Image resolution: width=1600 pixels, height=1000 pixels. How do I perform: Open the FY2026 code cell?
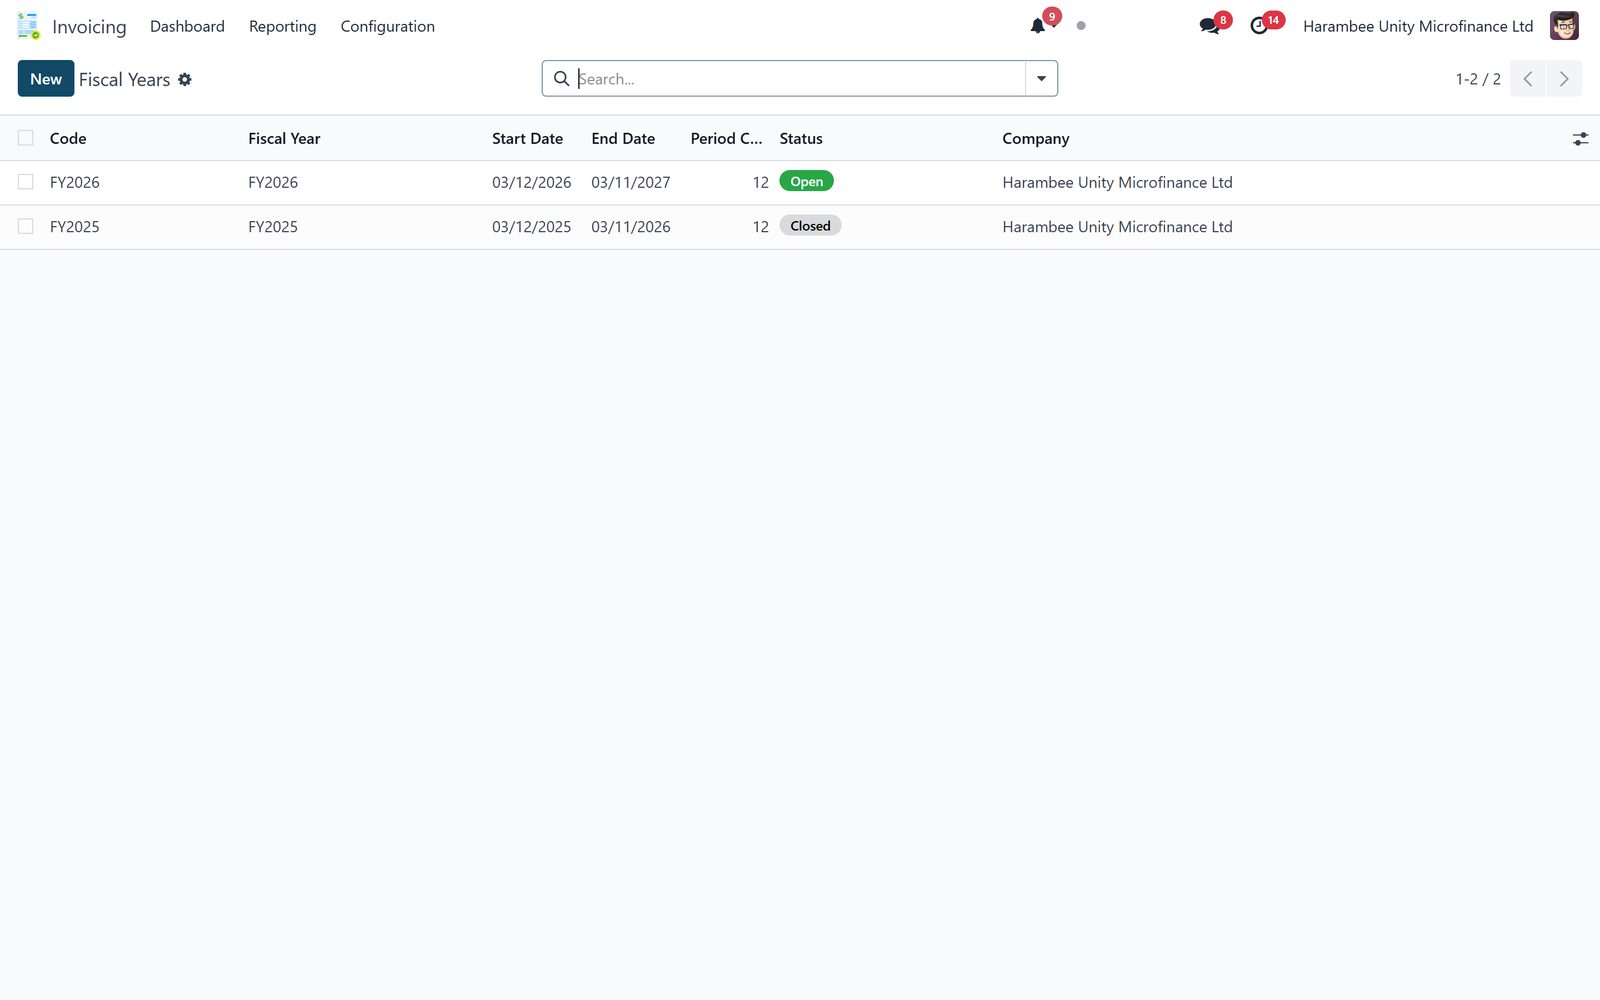[x=75, y=182]
